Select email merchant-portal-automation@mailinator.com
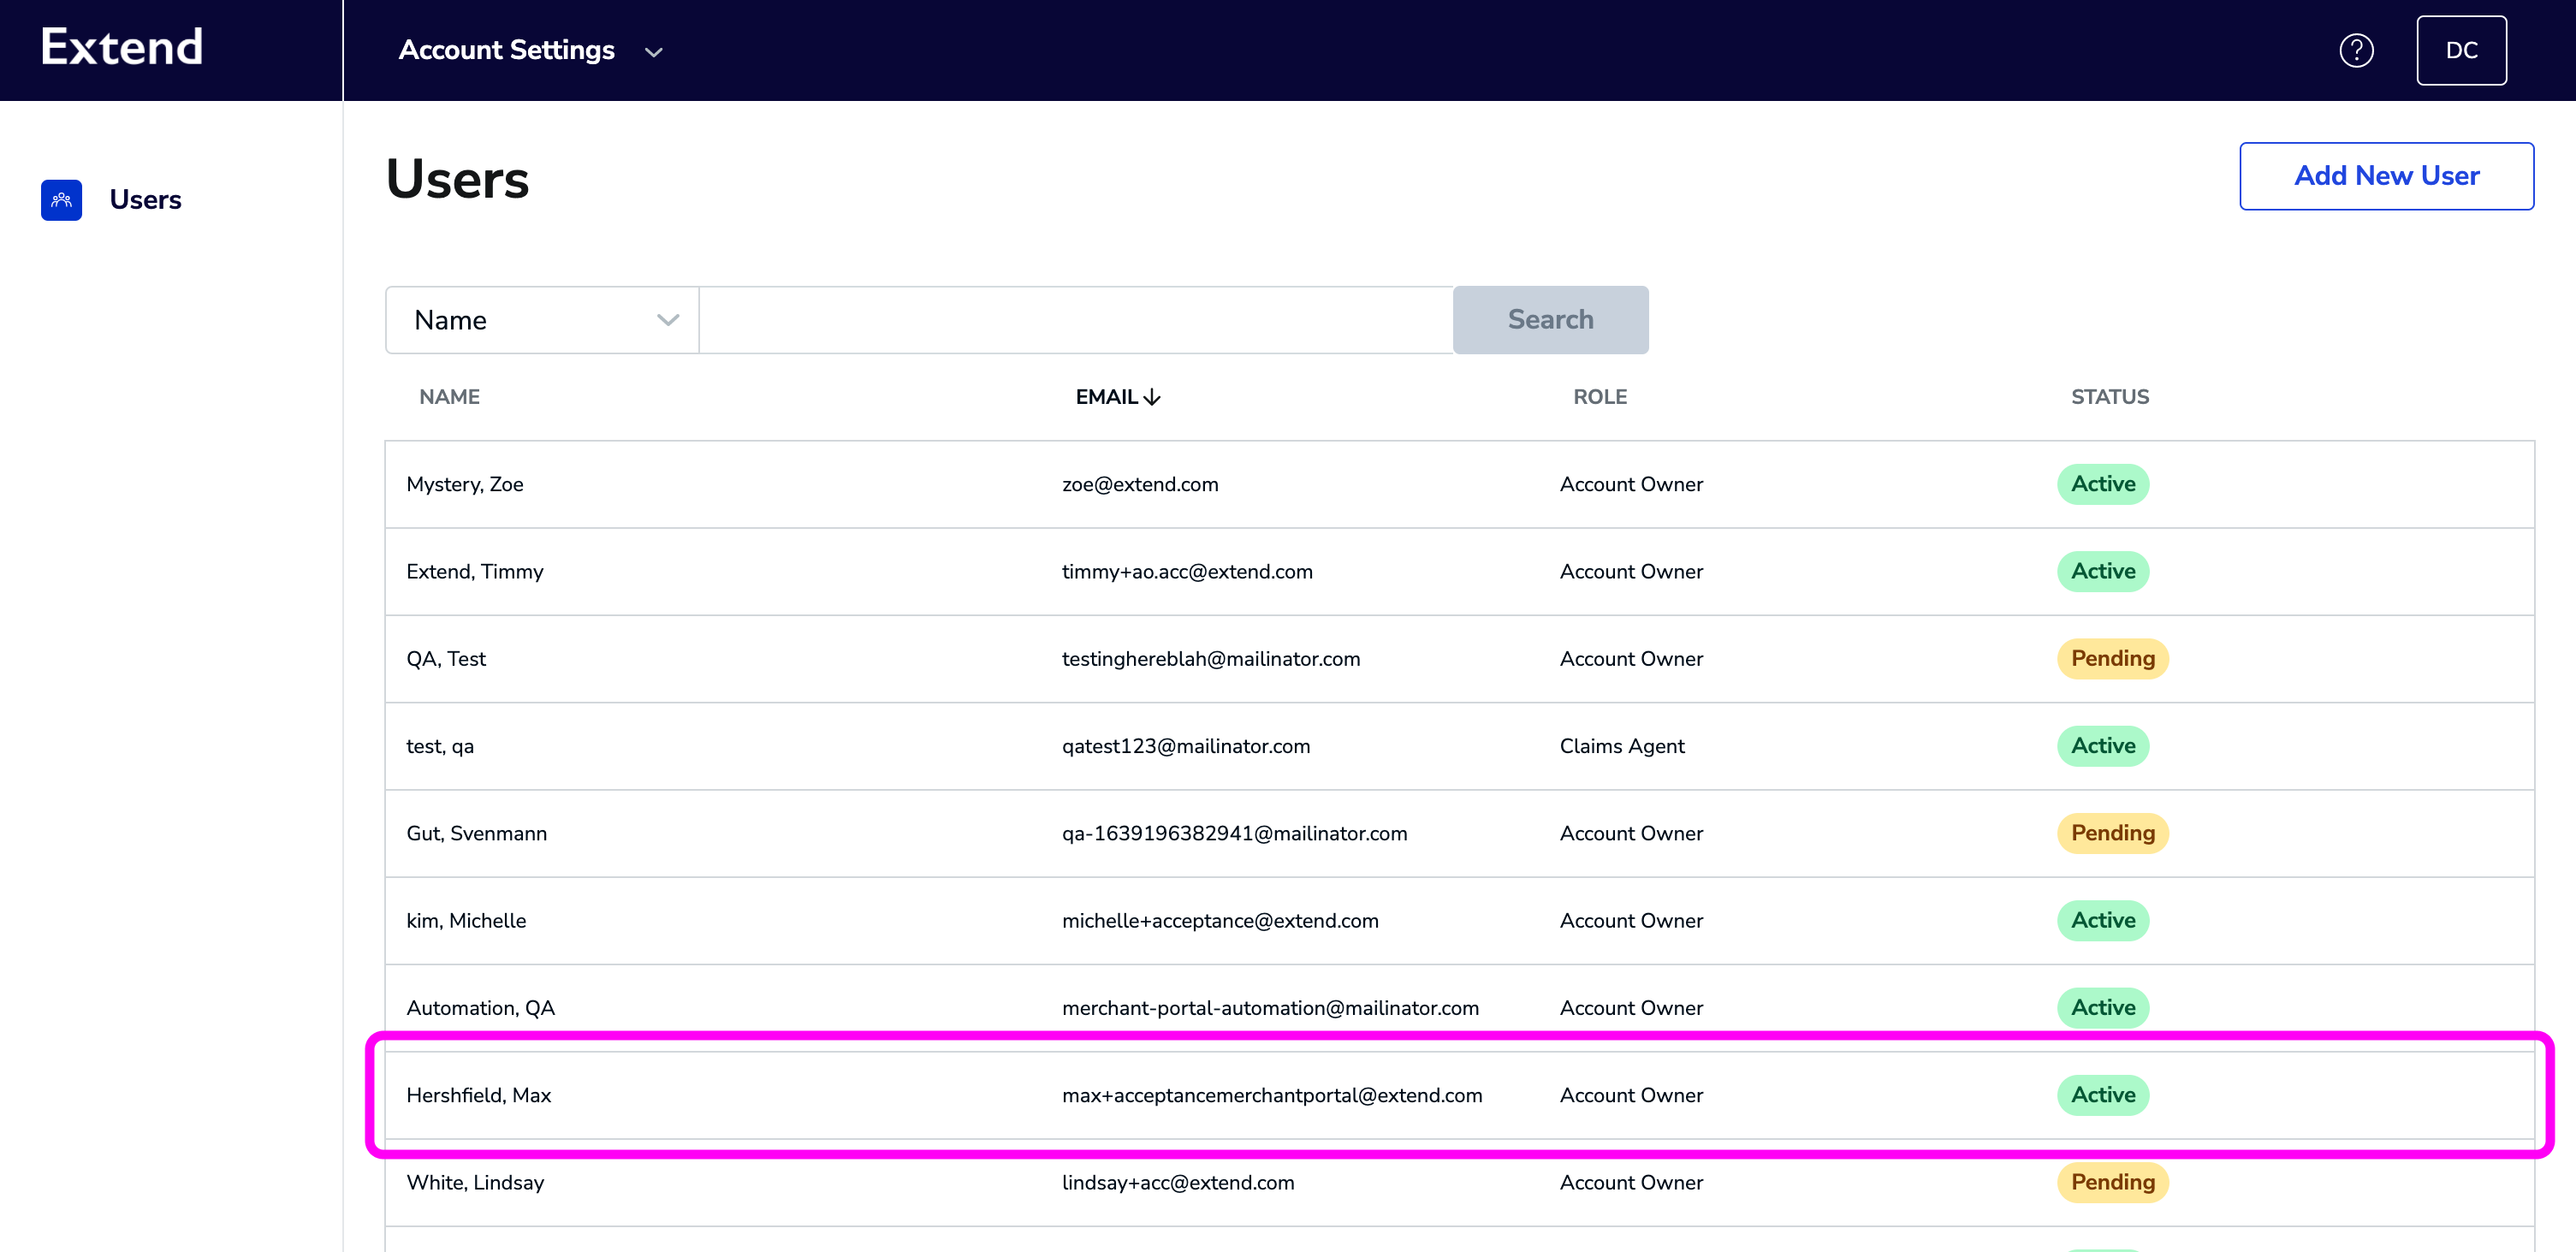2576x1252 pixels. point(1270,1008)
